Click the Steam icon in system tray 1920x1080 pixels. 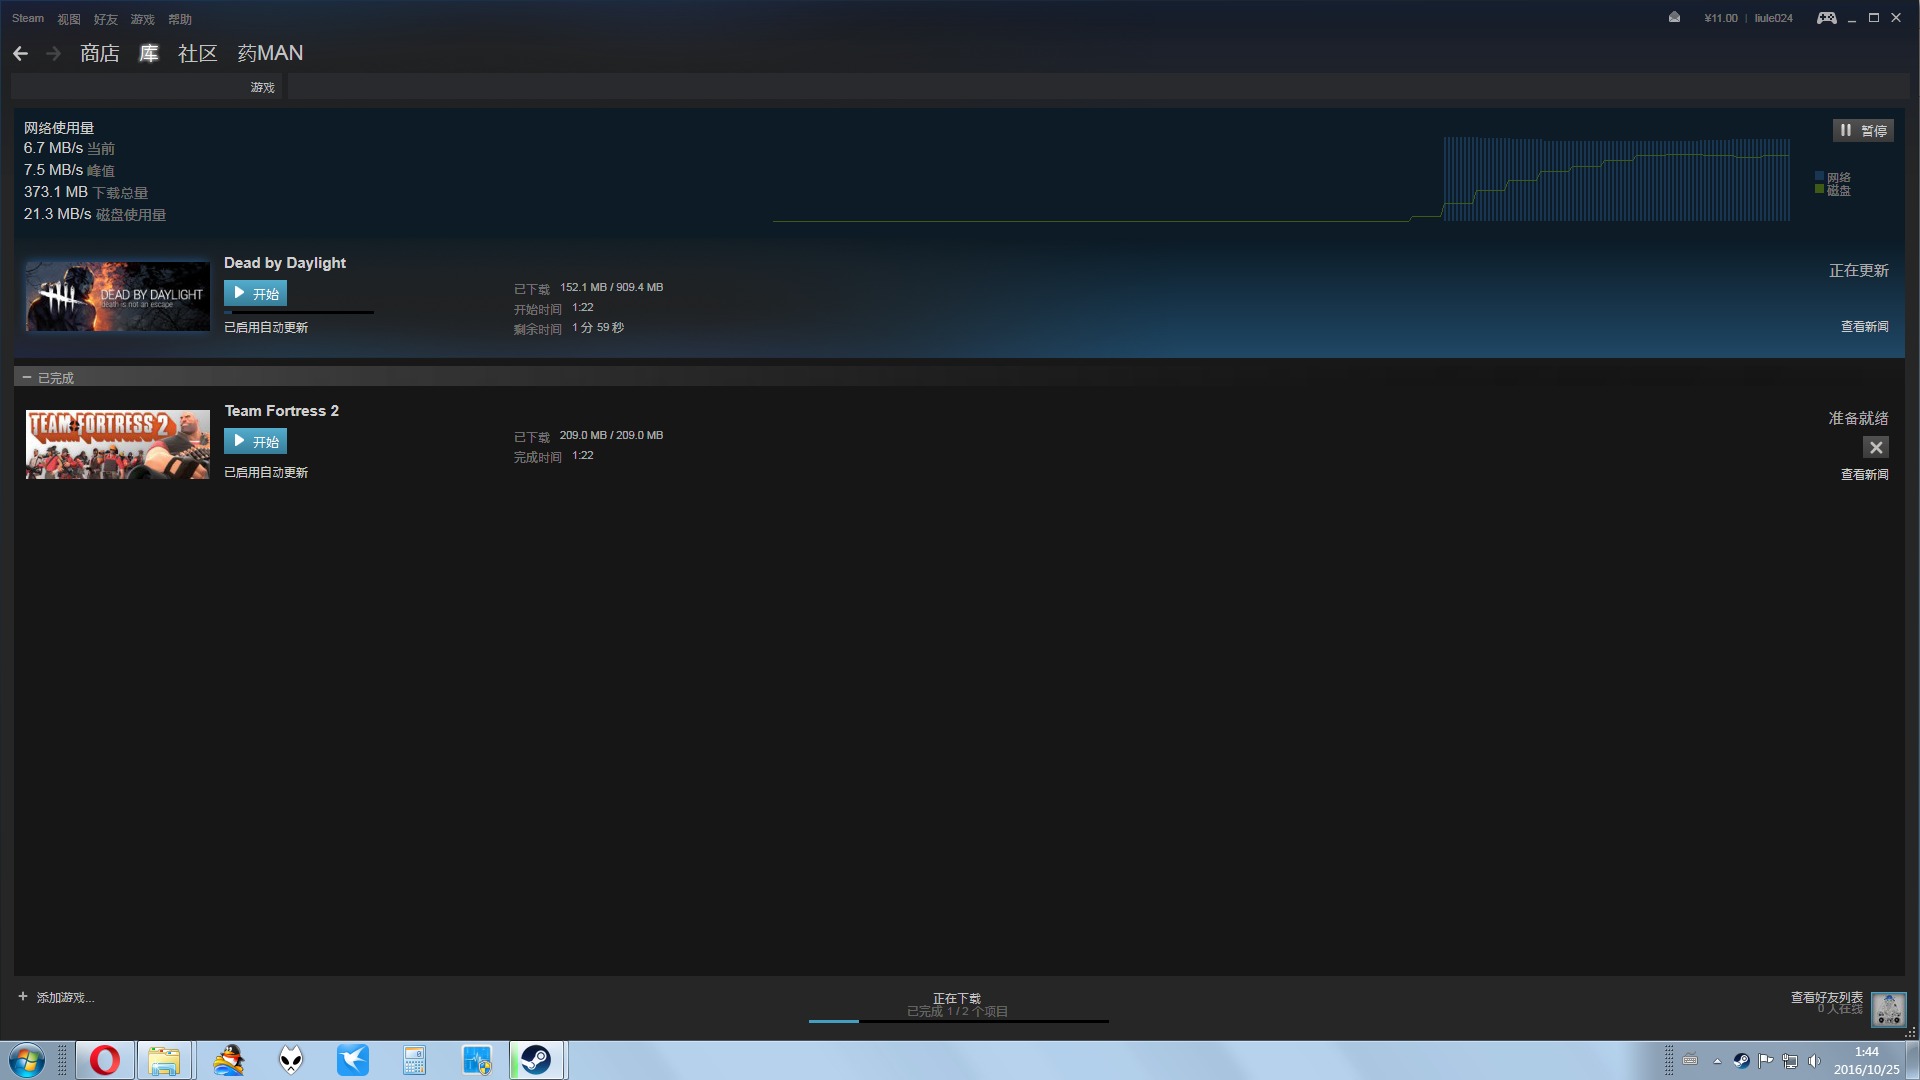pos(1742,1061)
